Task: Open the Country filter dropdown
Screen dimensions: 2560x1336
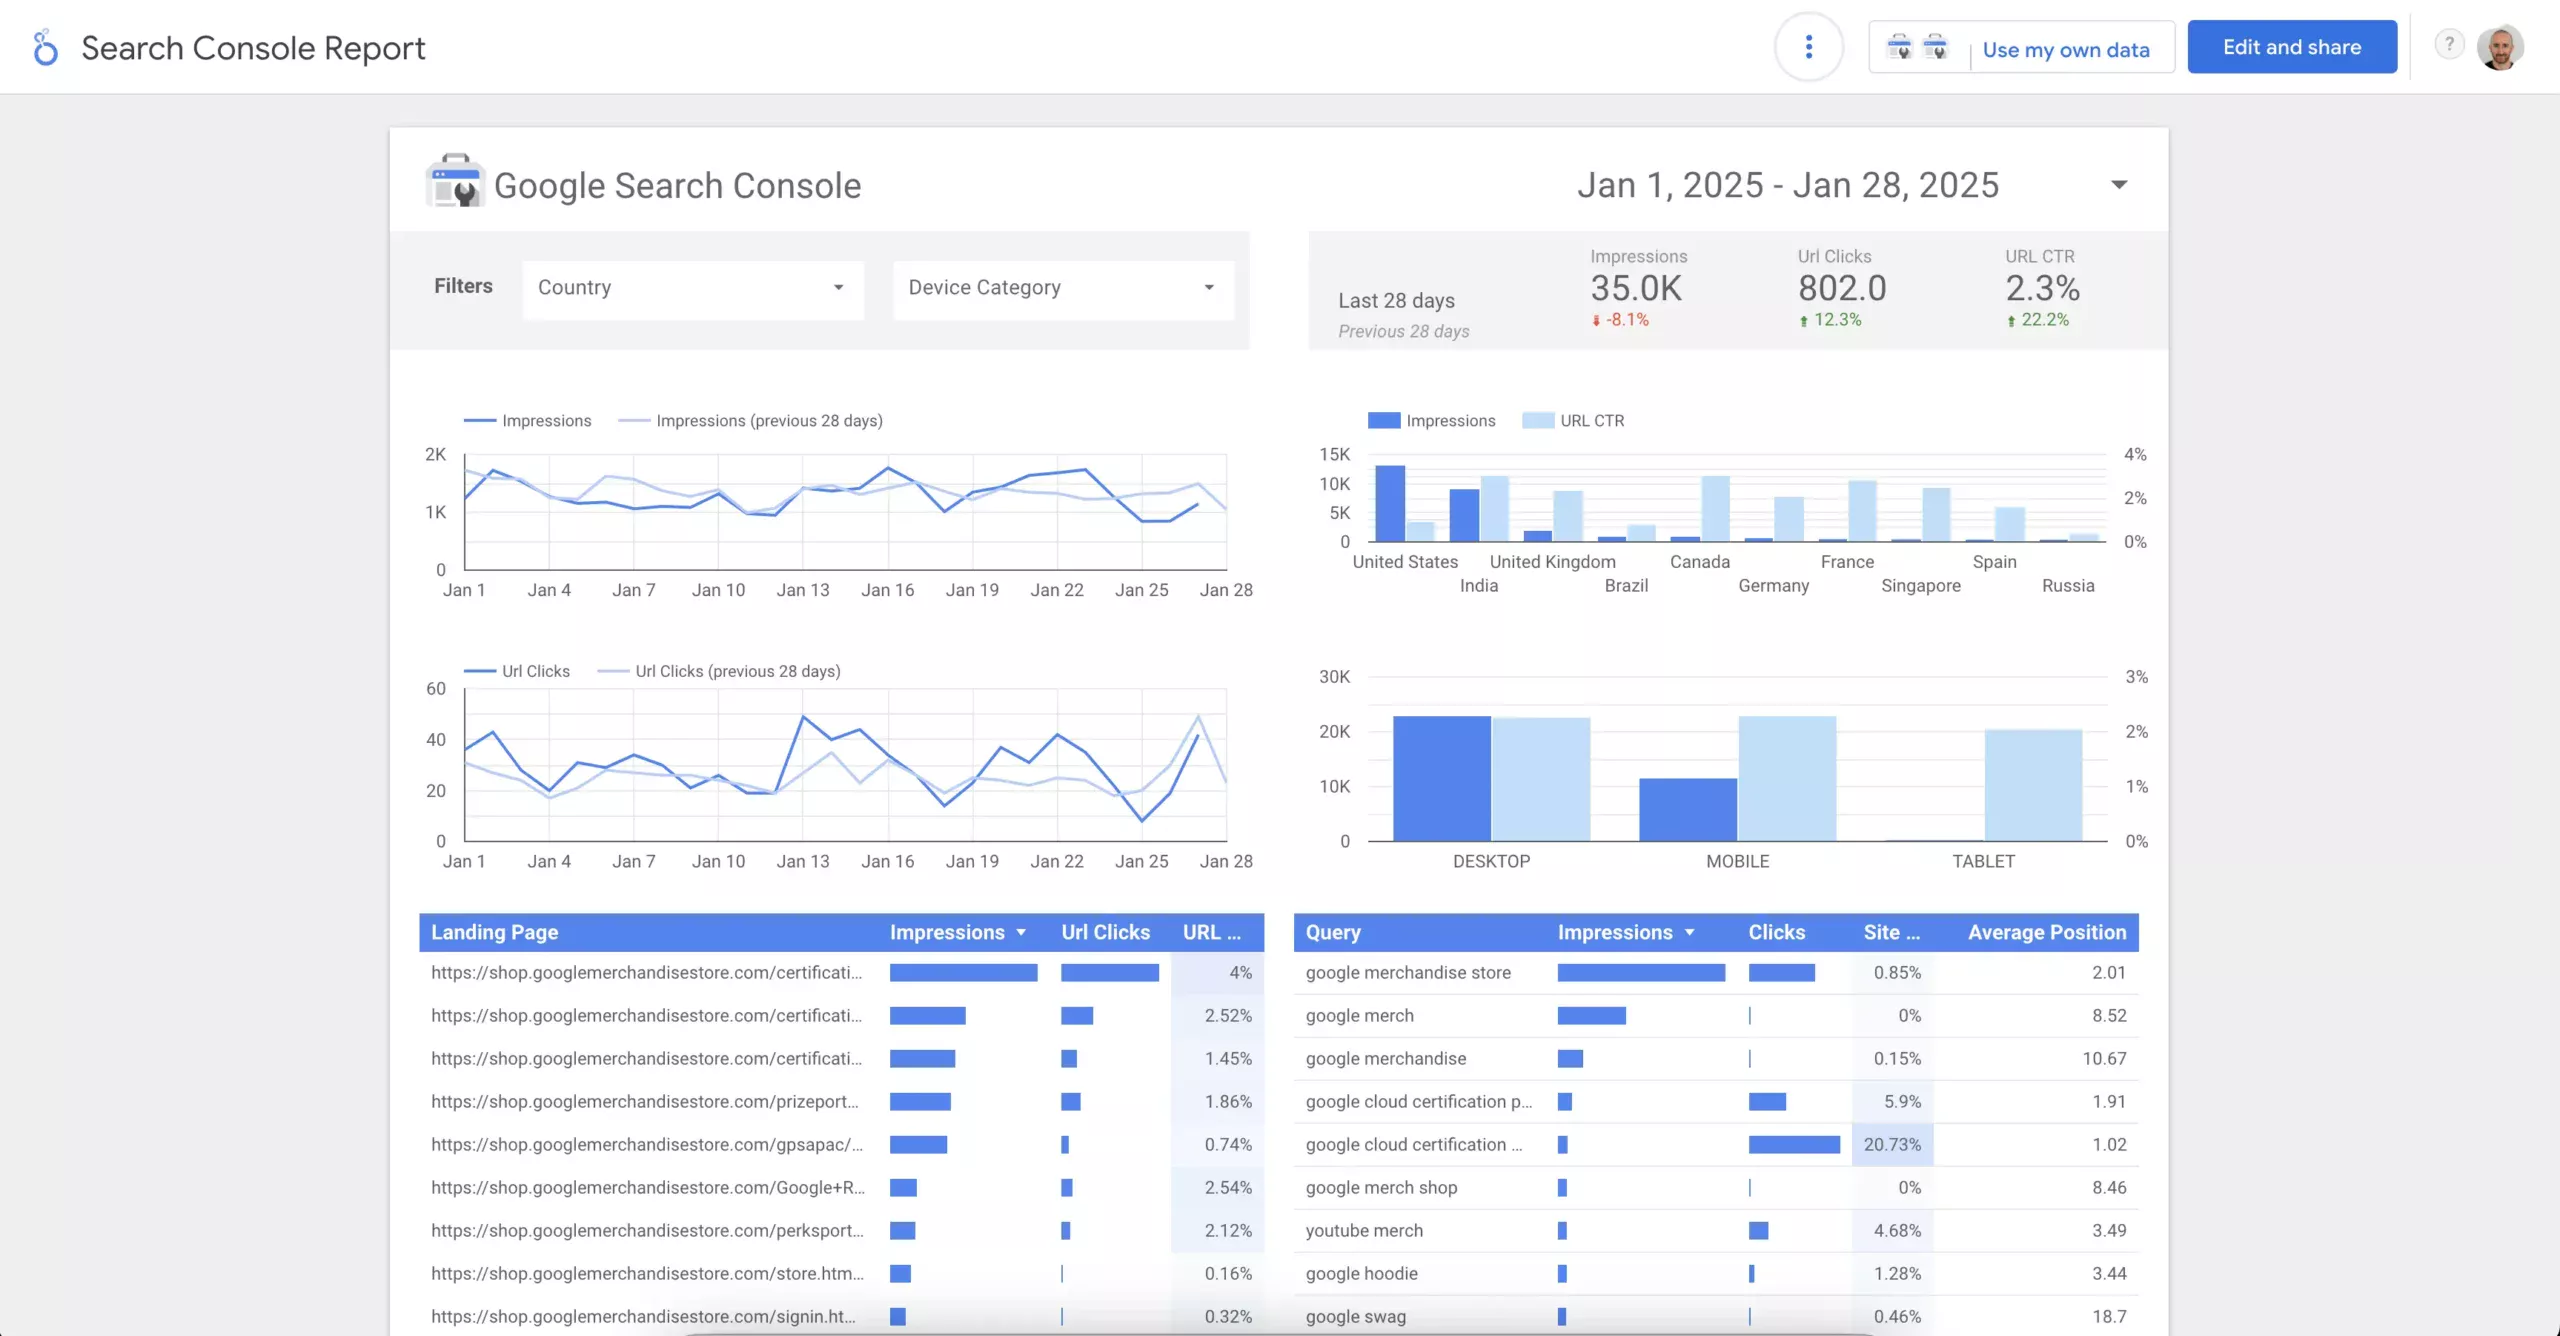Action: (692, 288)
